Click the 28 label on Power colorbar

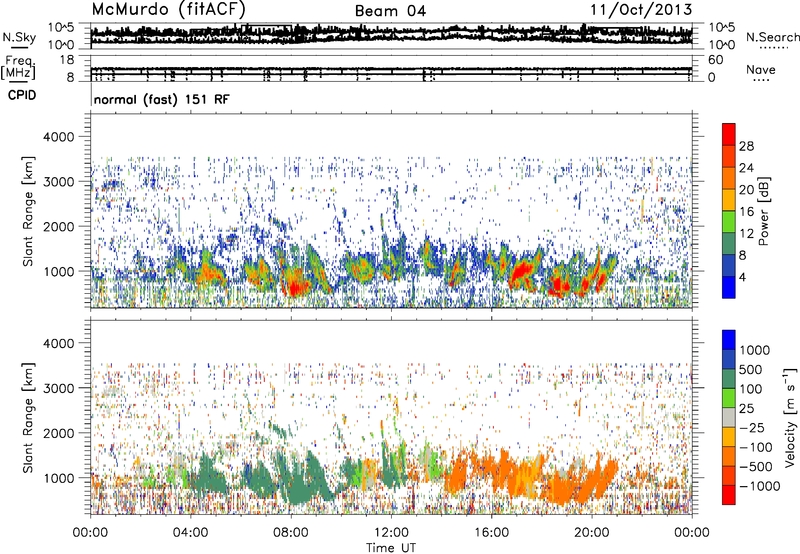[746, 146]
